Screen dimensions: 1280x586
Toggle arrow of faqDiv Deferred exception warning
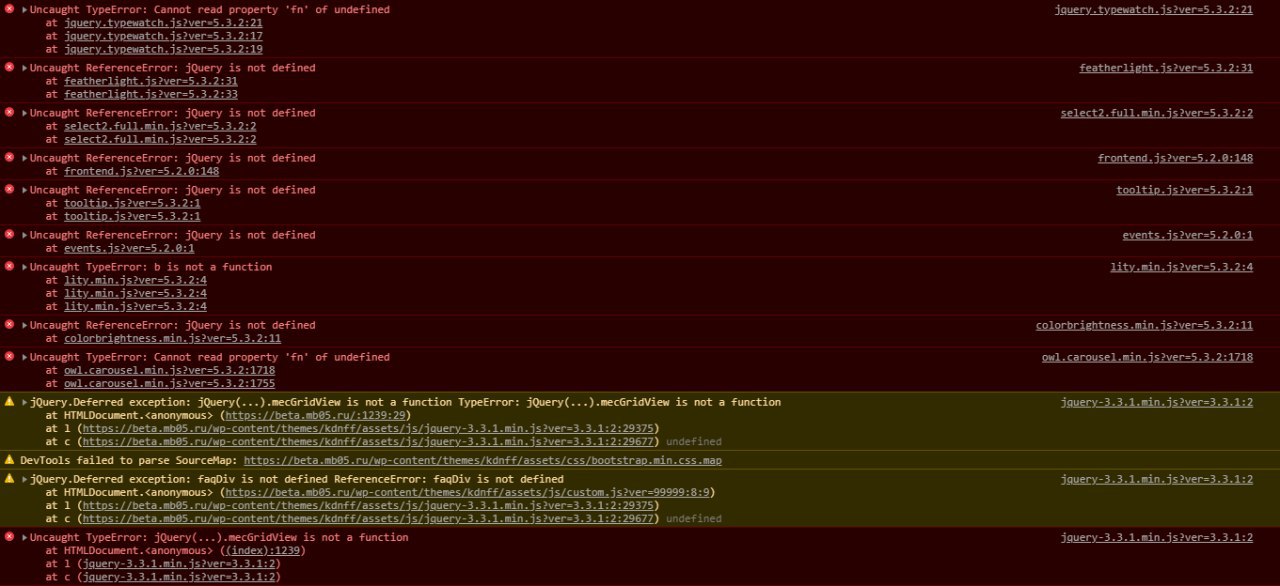tap(25, 479)
